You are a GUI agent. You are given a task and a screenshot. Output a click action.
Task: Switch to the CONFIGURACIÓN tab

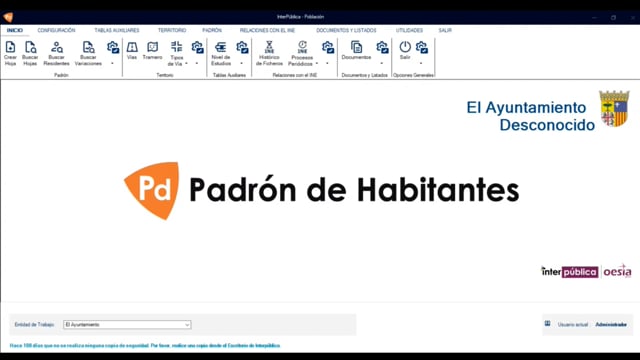(x=56, y=30)
